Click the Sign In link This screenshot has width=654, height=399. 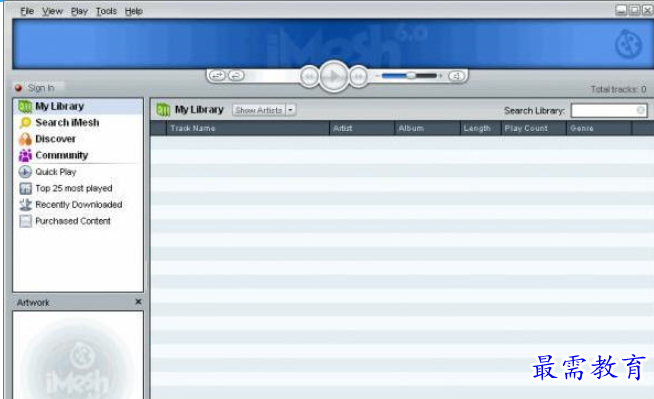point(41,88)
